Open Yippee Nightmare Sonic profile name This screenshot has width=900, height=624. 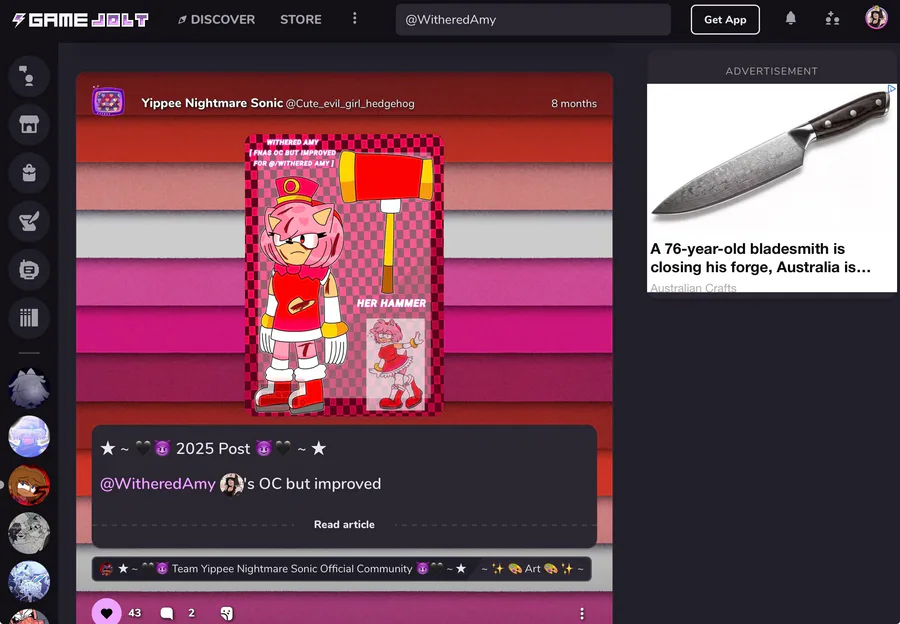click(x=212, y=103)
